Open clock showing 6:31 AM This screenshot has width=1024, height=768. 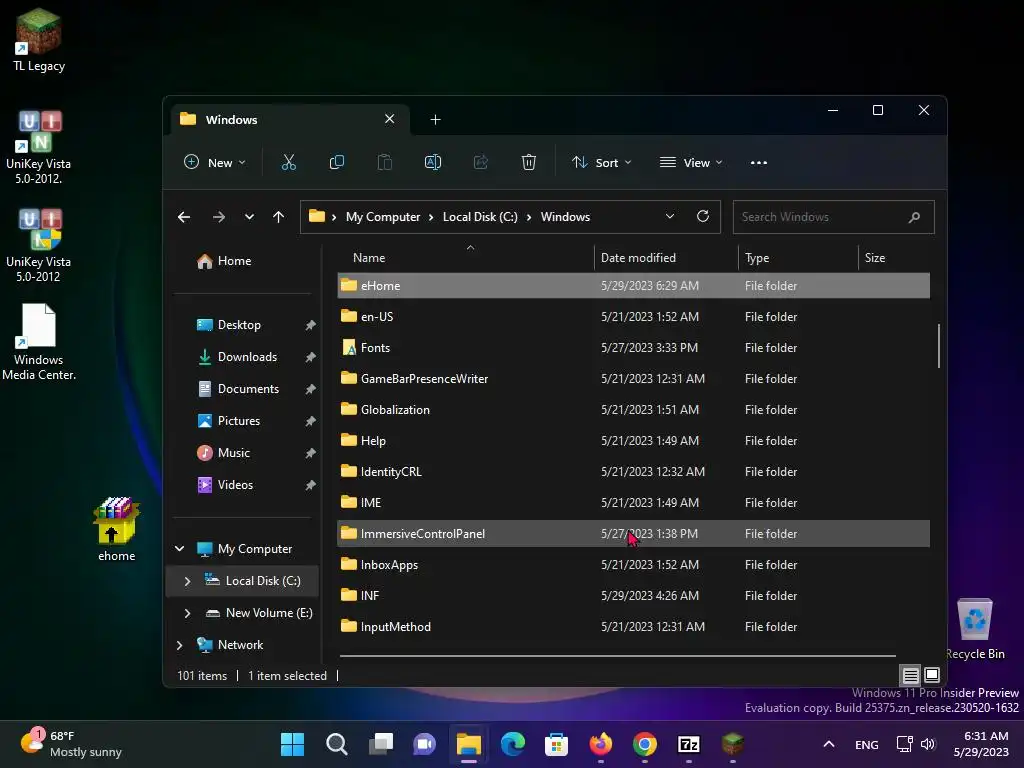point(981,744)
